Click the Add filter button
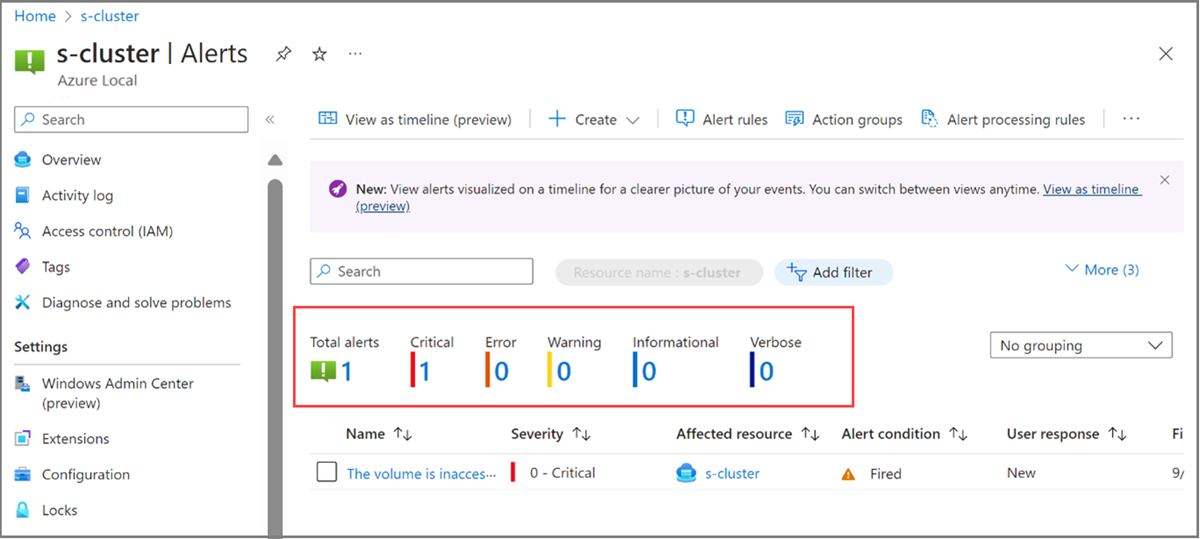 pos(832,272)
